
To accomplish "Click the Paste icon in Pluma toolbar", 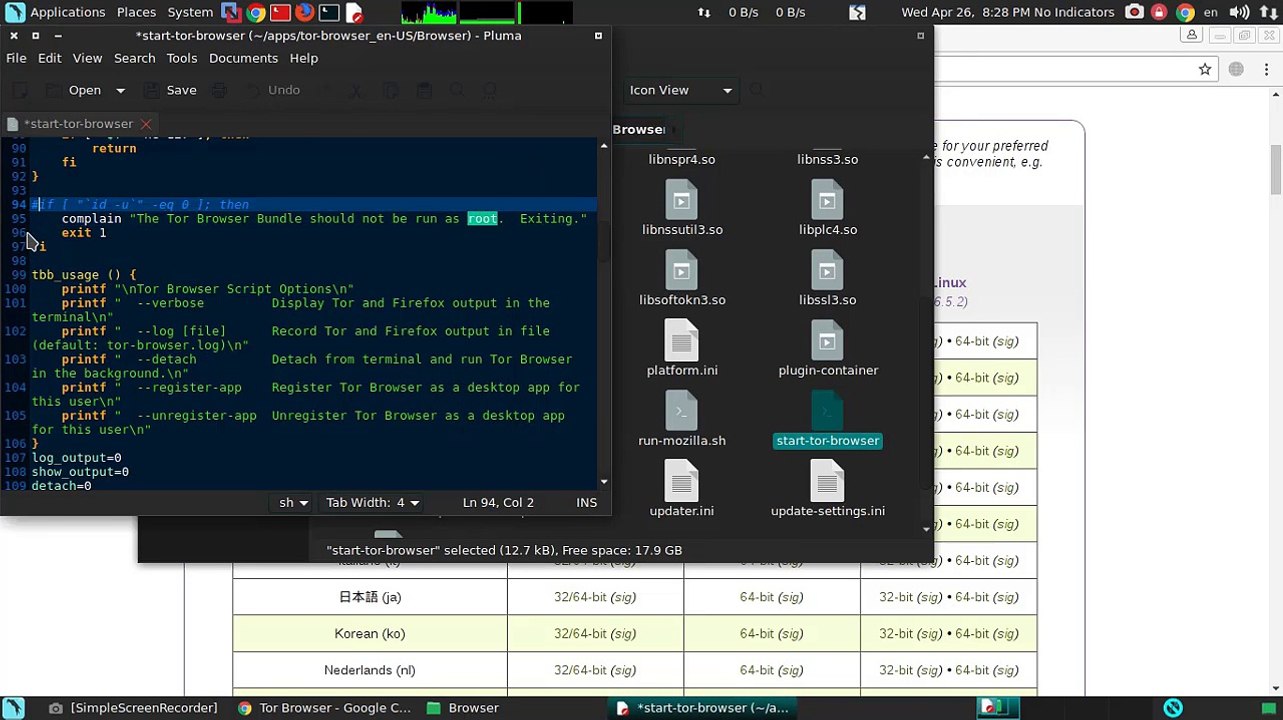I will [424, 90].
